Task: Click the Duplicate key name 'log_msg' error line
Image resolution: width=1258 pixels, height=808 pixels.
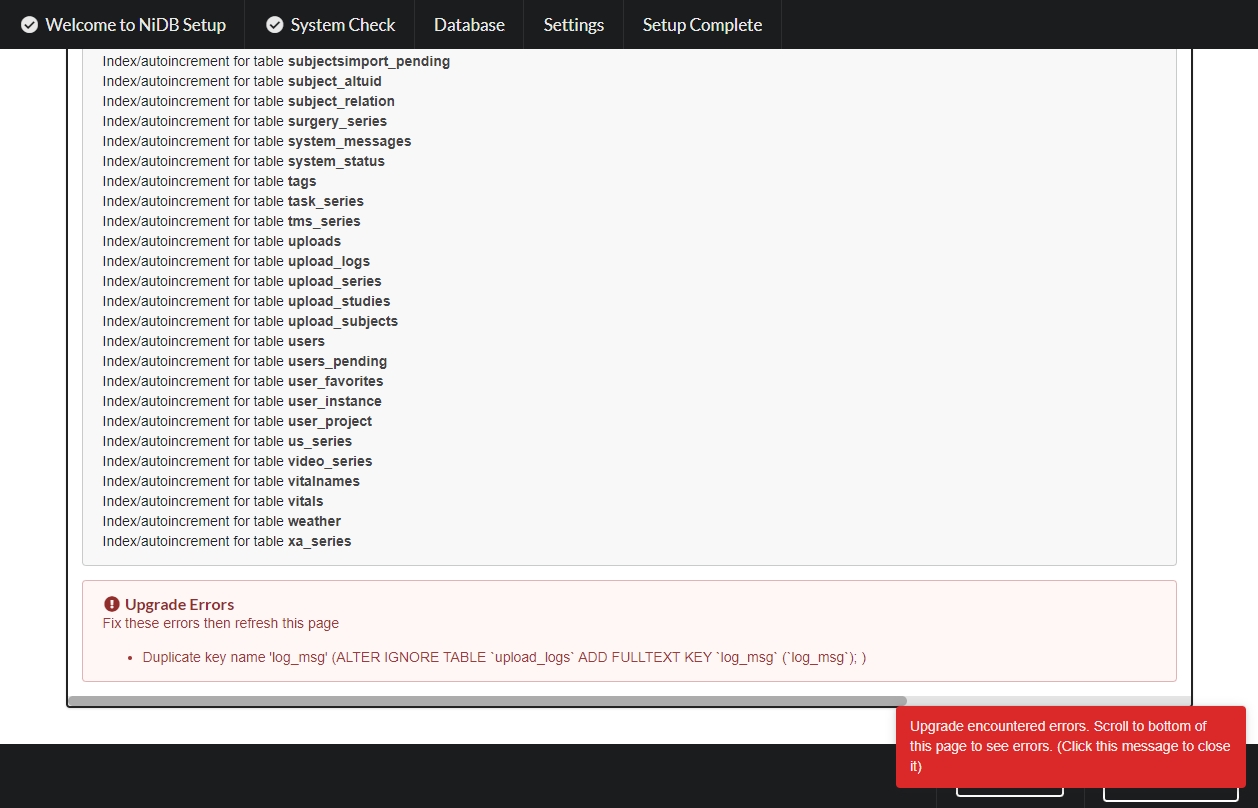Action: click(504, 657)
